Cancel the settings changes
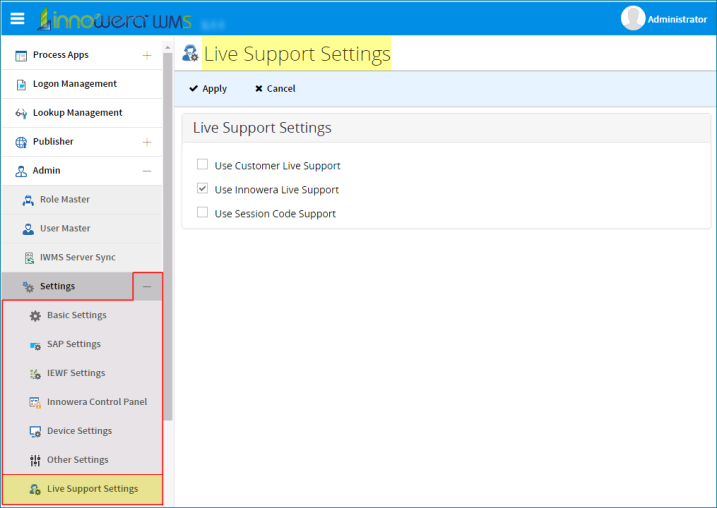This screenshot has height=508, width=717. click(275, 89)
